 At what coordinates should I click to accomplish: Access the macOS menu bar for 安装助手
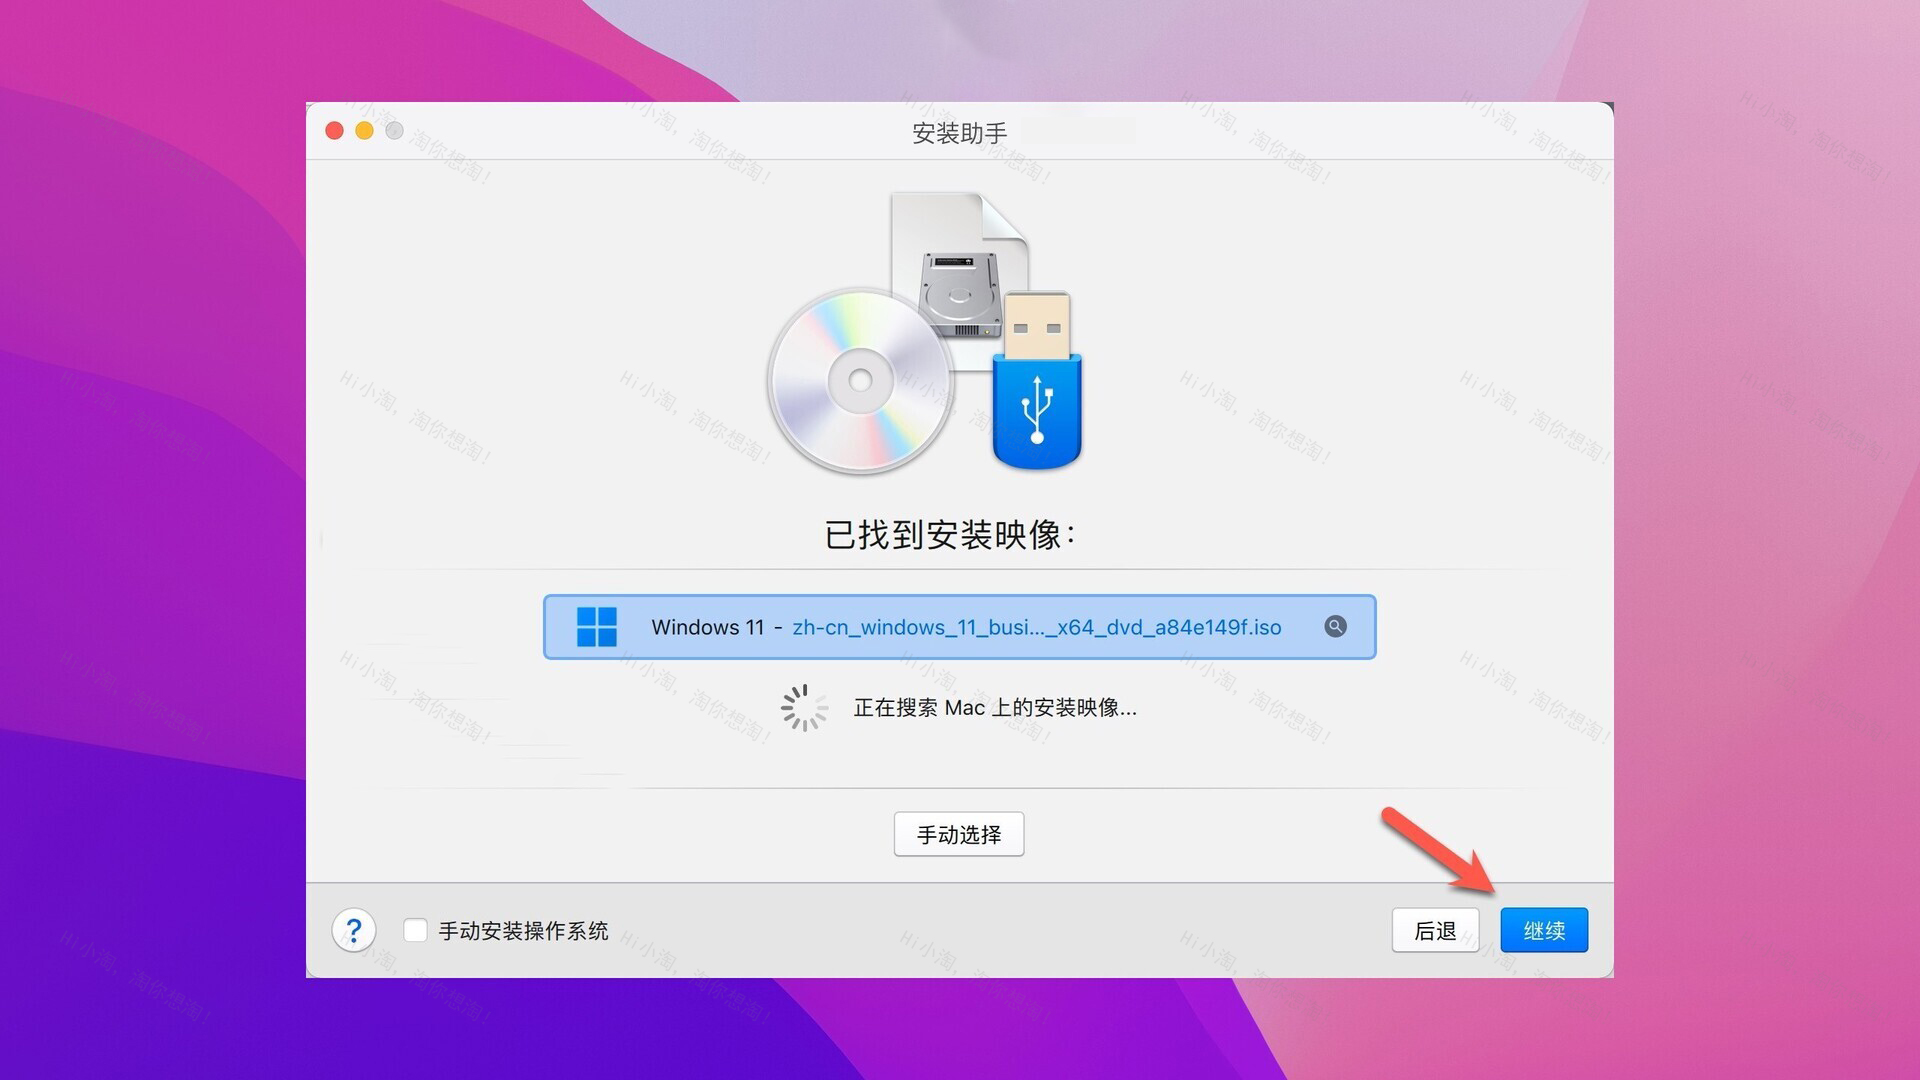tap(960, 129)
